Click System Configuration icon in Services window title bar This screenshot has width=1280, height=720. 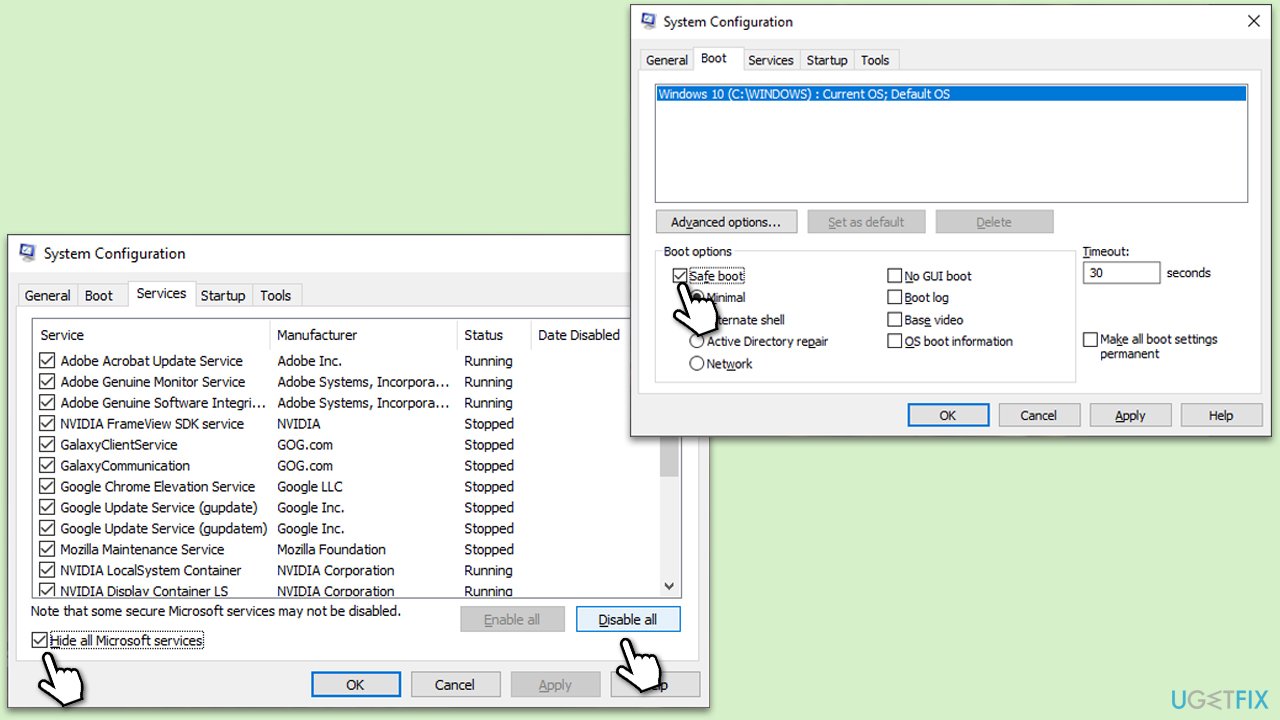click(28, 253)
